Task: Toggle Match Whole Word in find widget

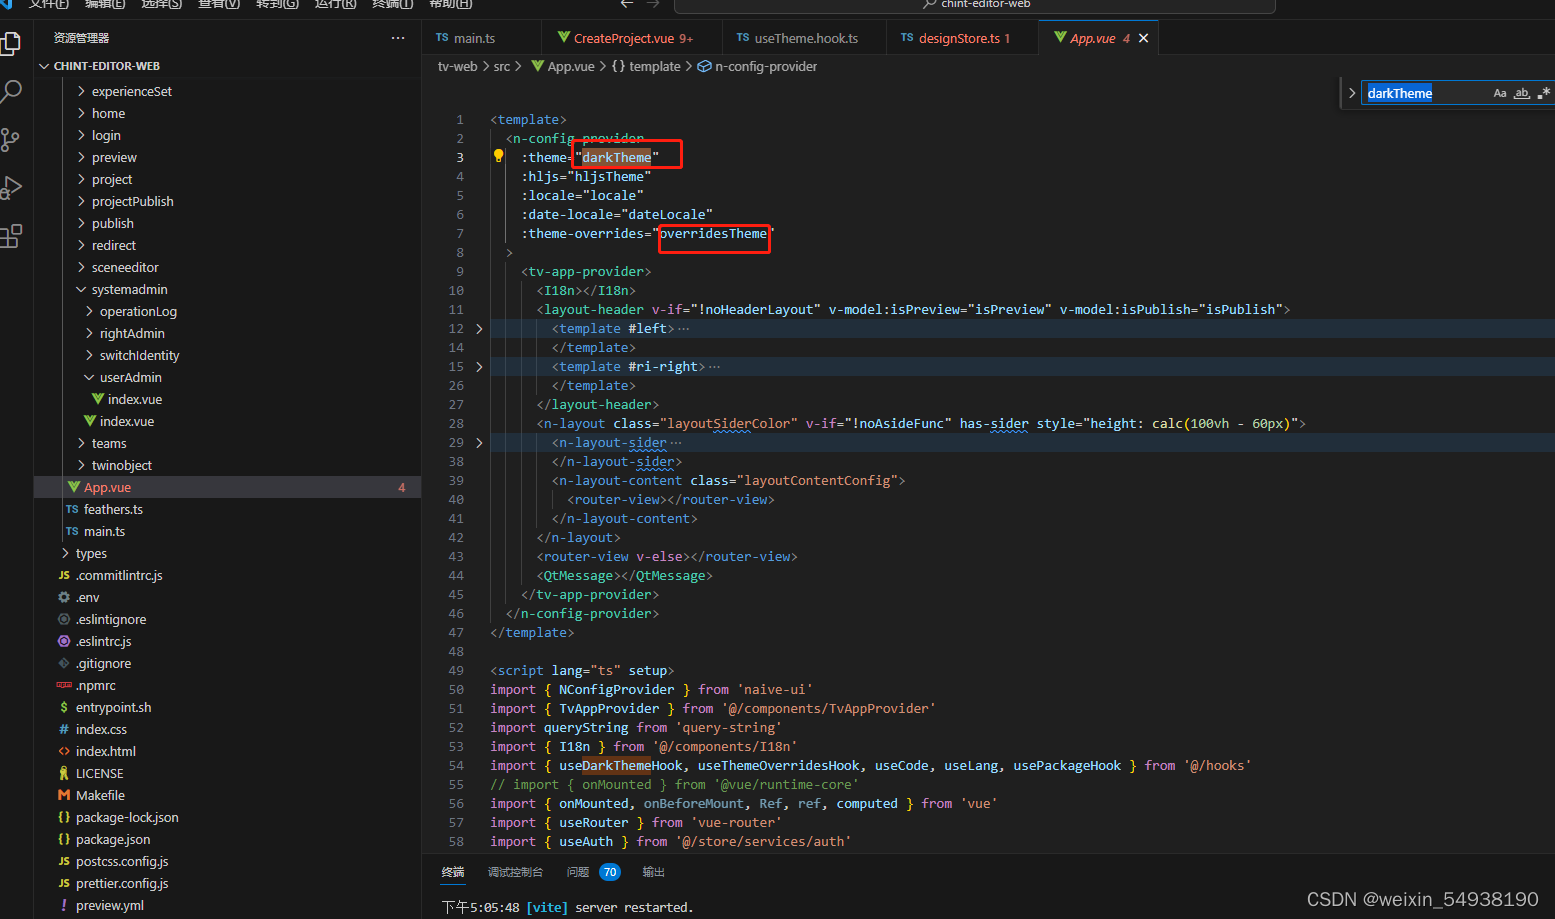Action: click(1522, 93)
